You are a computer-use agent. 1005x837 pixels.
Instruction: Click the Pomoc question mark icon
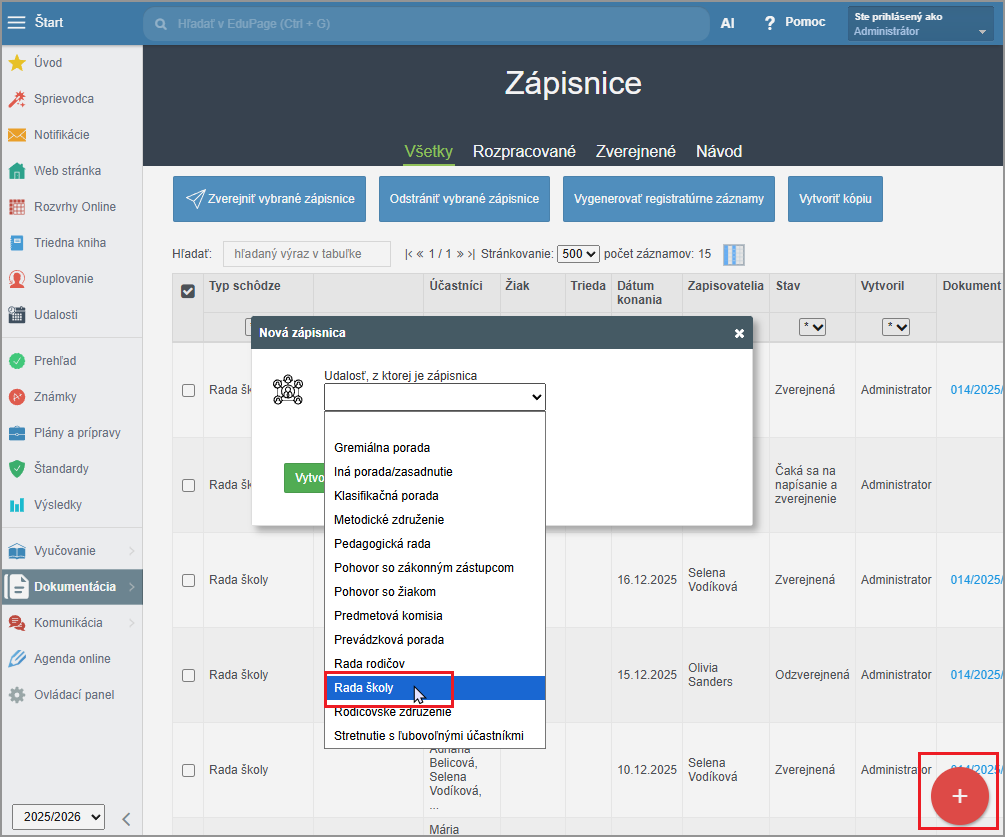point(770,22)
